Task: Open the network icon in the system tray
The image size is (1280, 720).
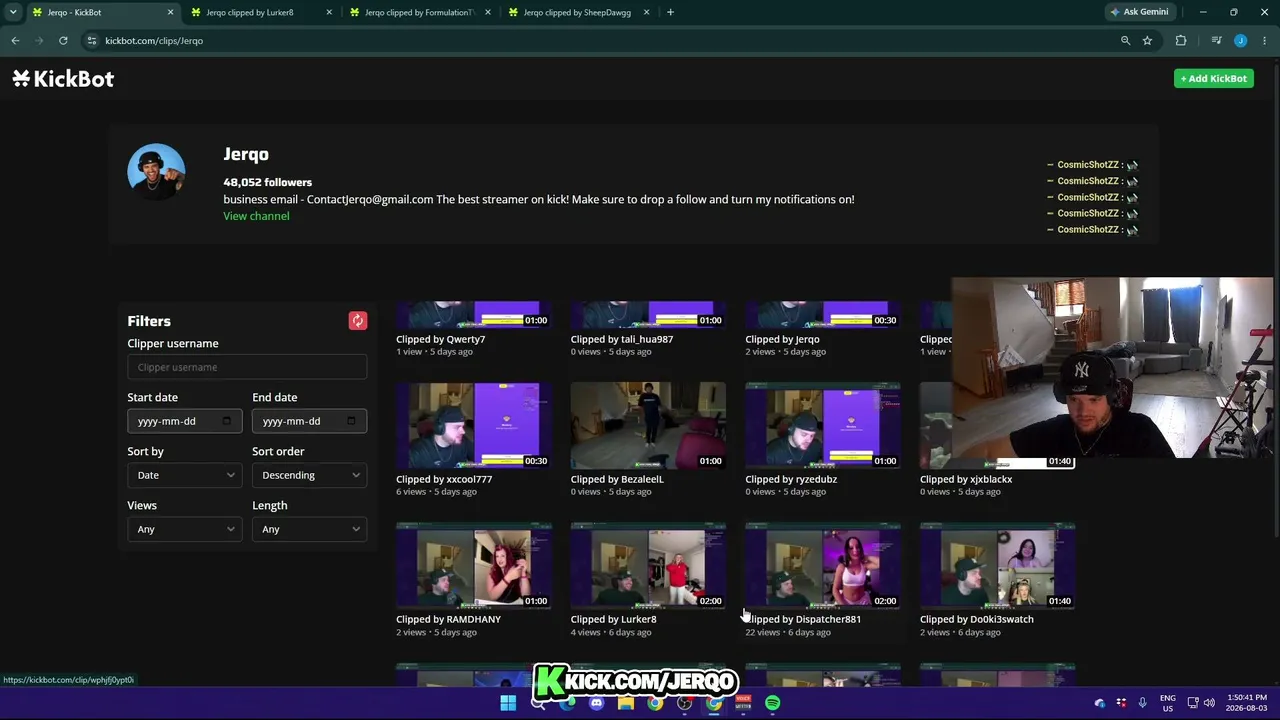Action: click(x=1192, y=703)
